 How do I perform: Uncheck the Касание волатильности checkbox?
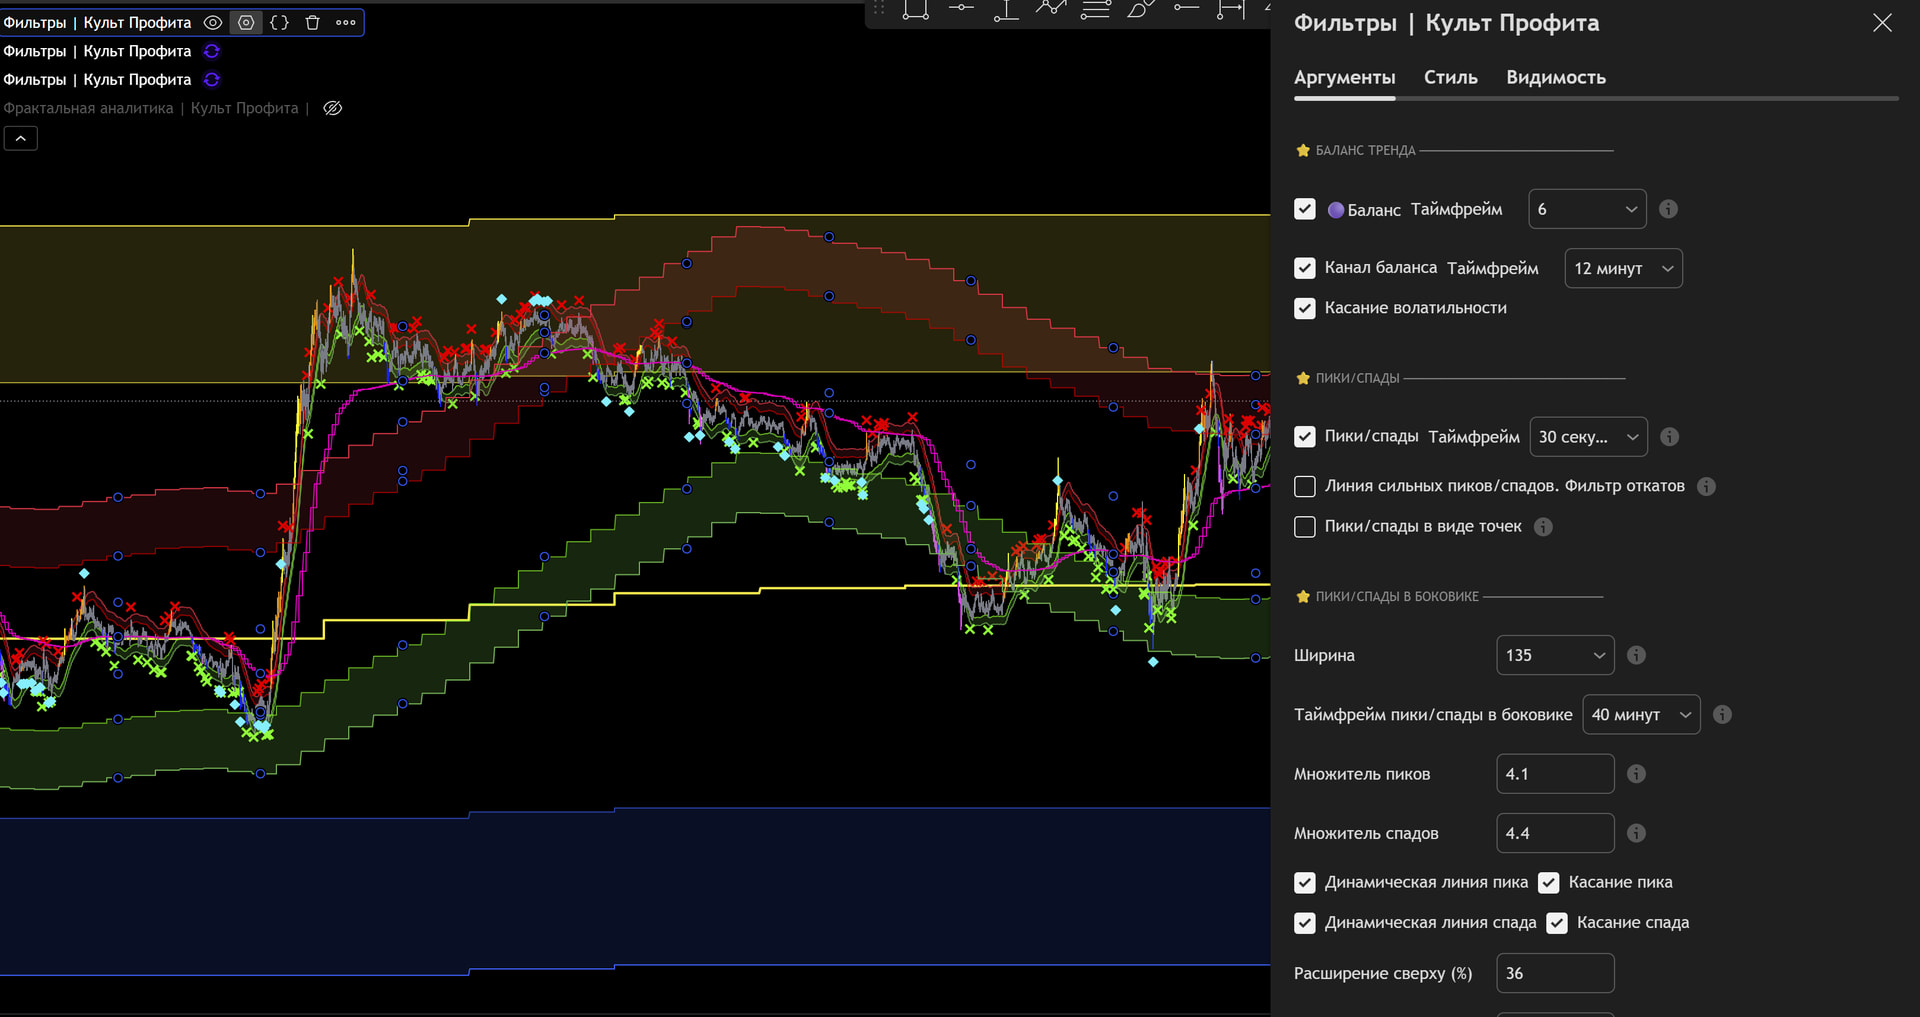pyautogui.click(x=1305, y=308)
